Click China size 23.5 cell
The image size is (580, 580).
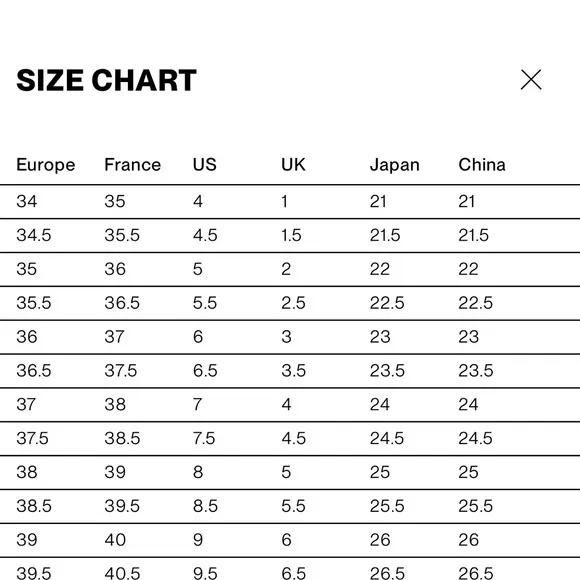[476, 371]
